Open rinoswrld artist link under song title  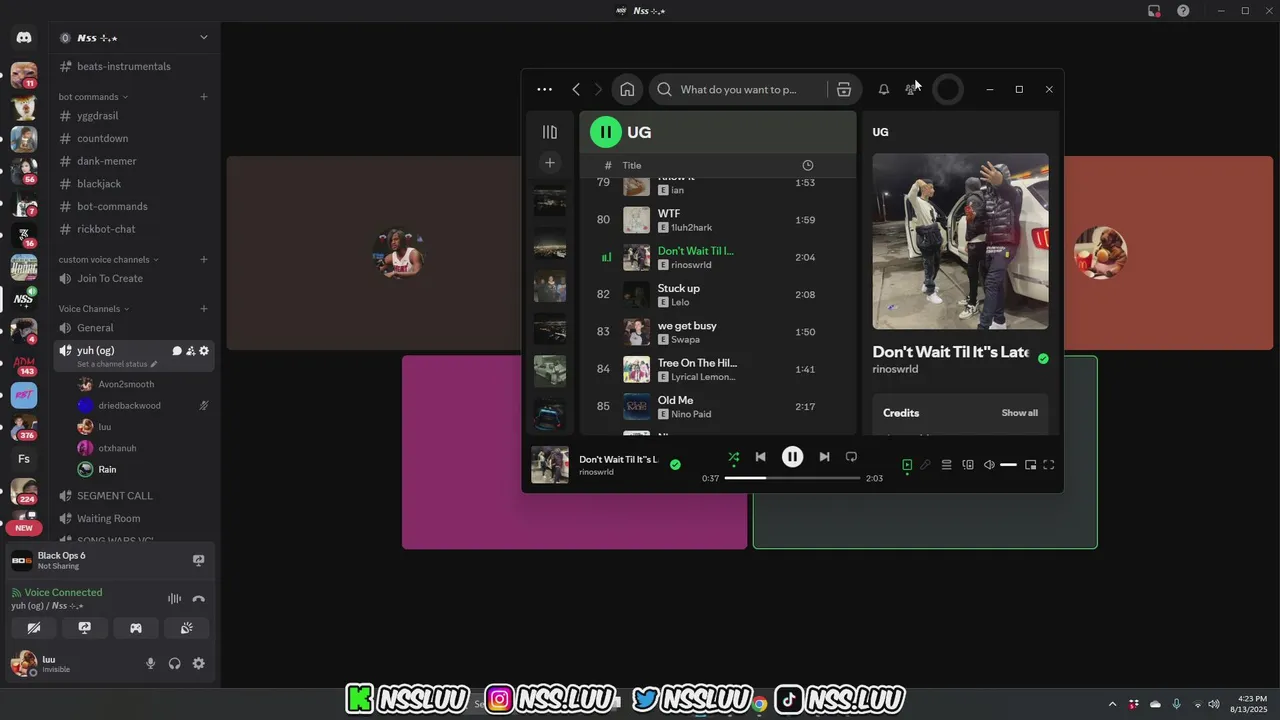click(x=895, y=369)
